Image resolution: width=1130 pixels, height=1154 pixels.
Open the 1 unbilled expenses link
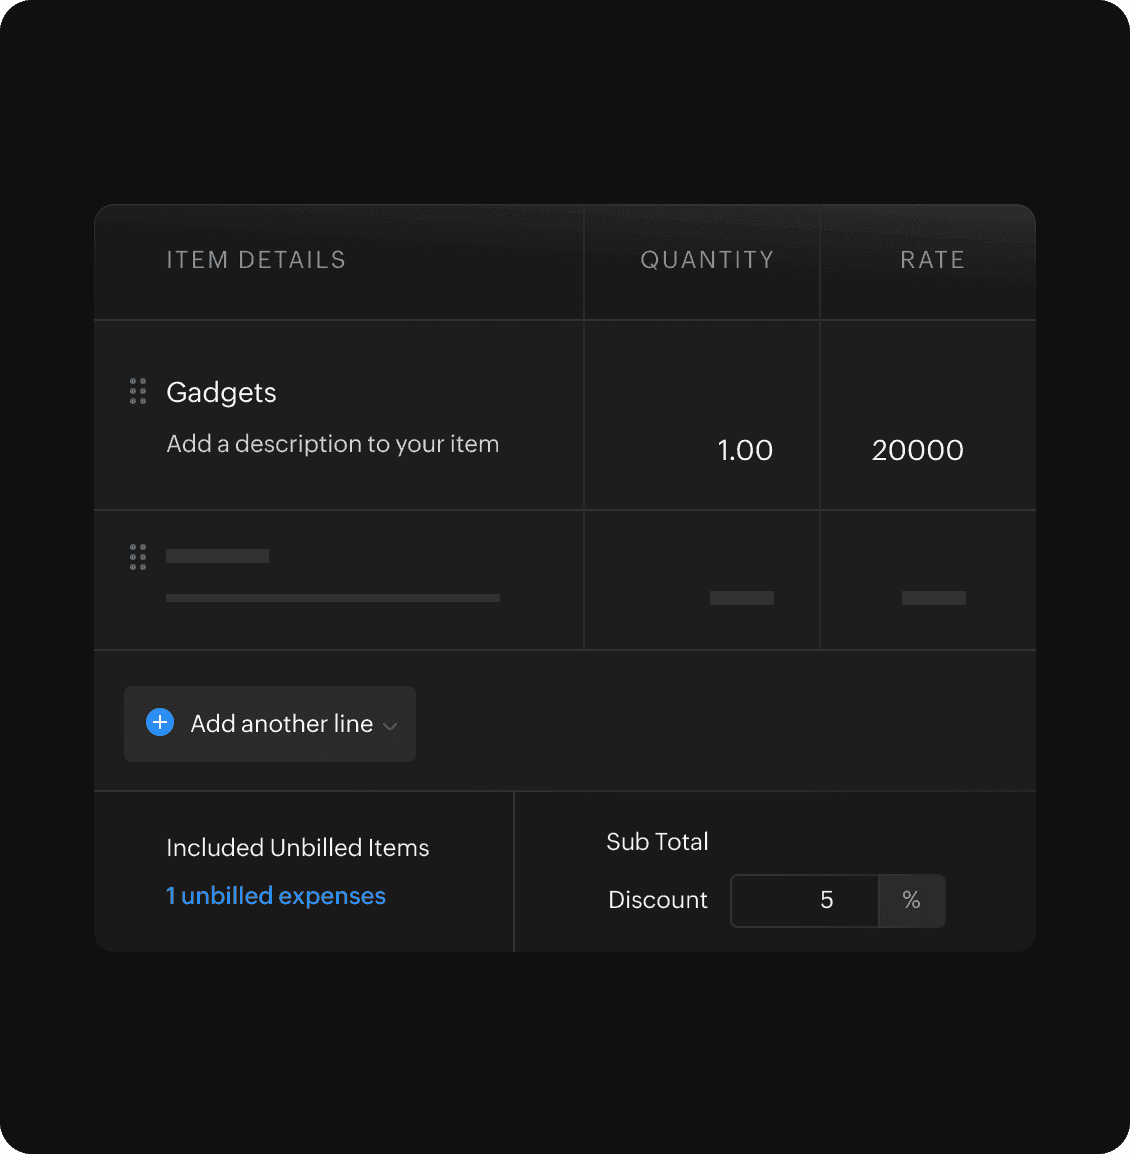click(x=276, y=896)
